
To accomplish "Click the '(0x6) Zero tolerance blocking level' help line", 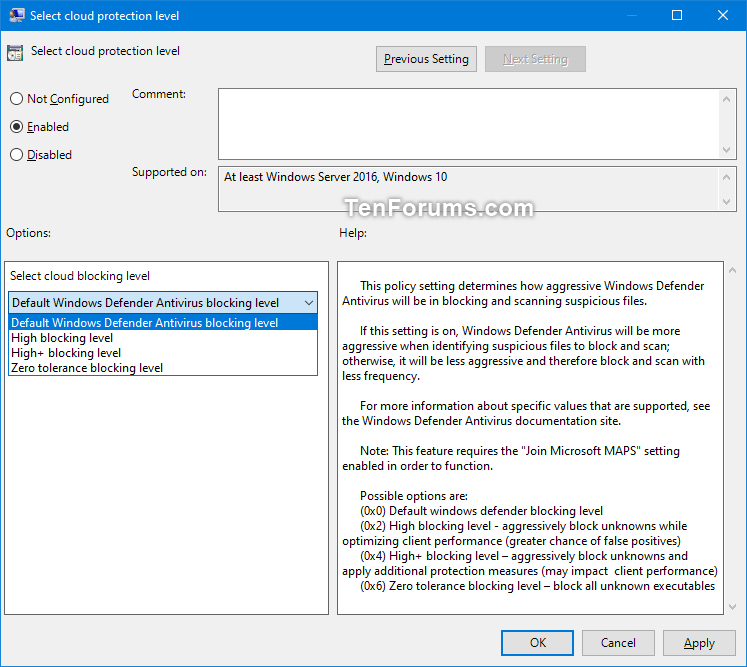I will [x=537, y=586].
